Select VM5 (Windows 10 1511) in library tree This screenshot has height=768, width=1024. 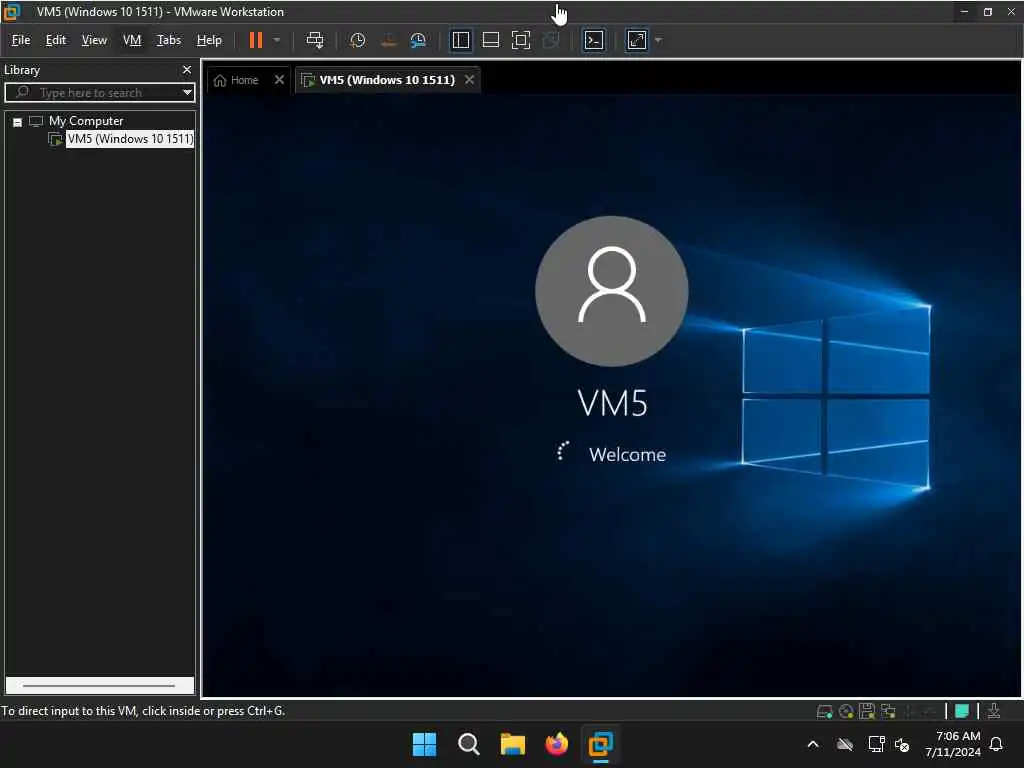131,139
